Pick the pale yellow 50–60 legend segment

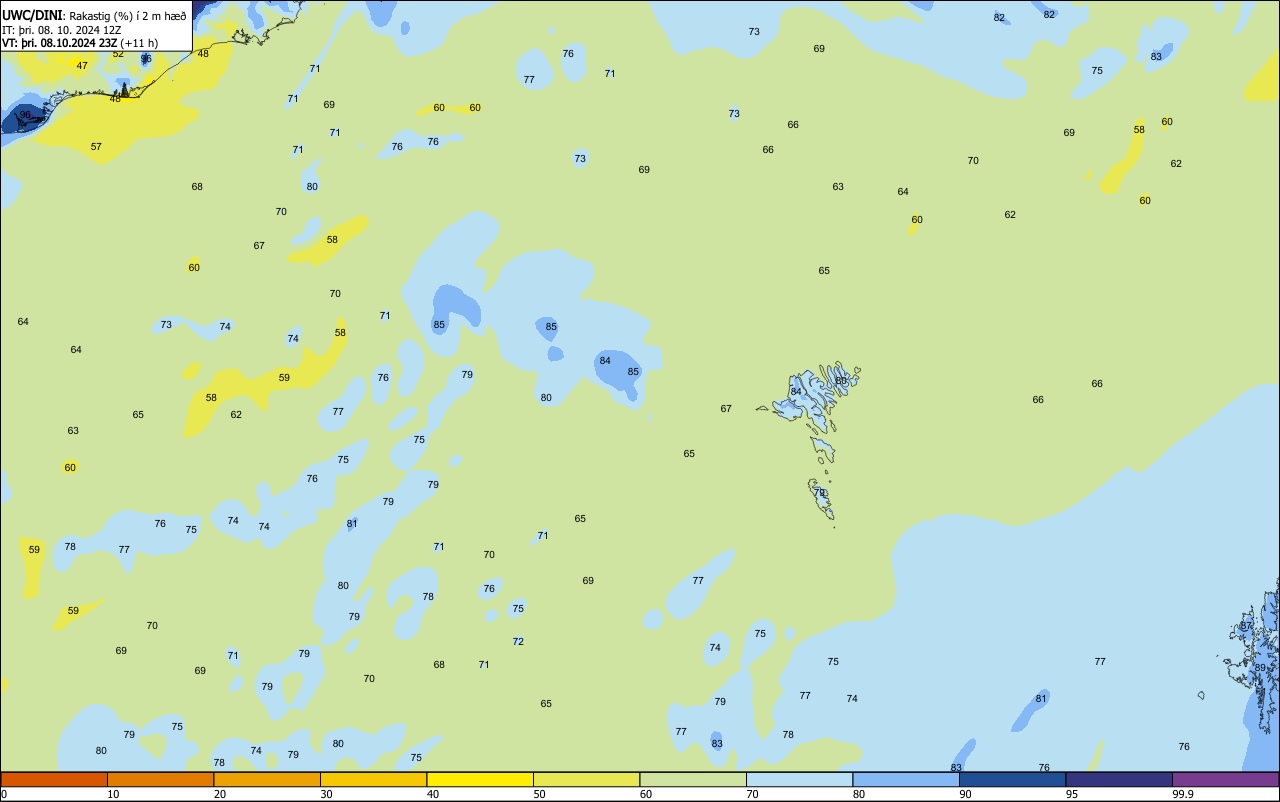[586, 779]
